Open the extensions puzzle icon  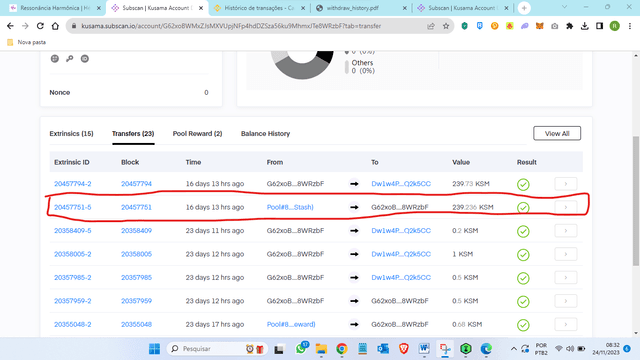point(569,26)
